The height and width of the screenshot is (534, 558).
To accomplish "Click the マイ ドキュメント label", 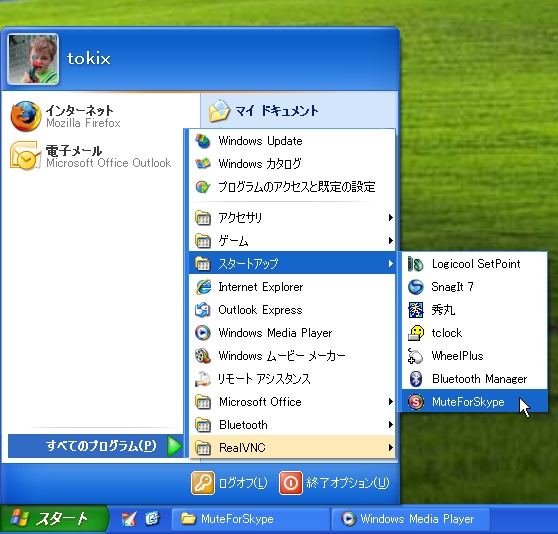I will coord(277,111).
